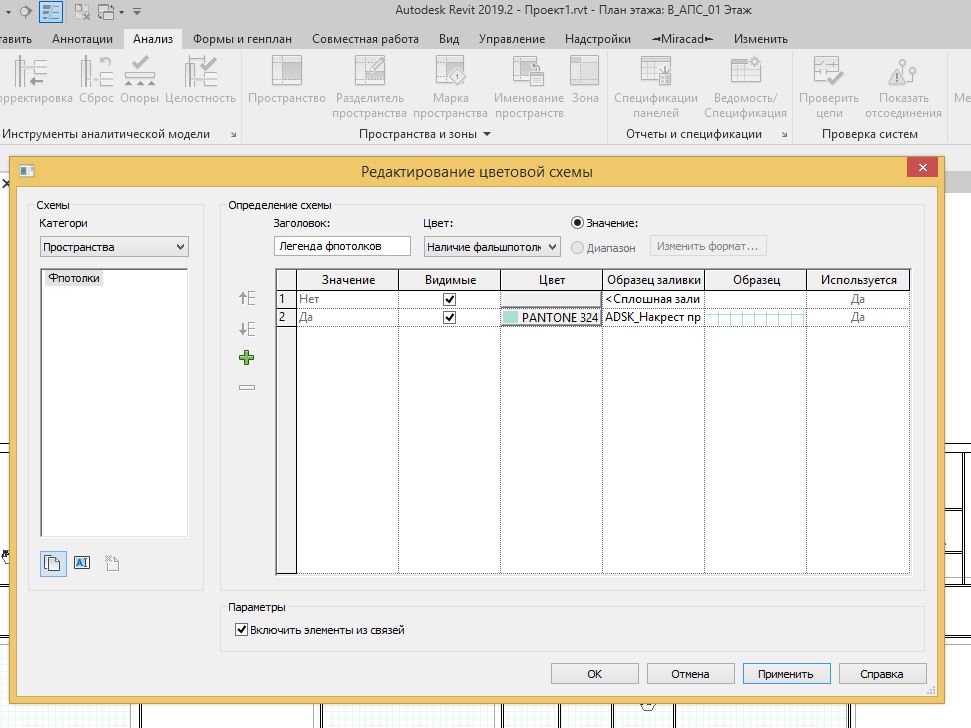Click the Заголовок field Легенда фпотолков
This screenshot has height=728, width=971.
(x=342, y=246)
